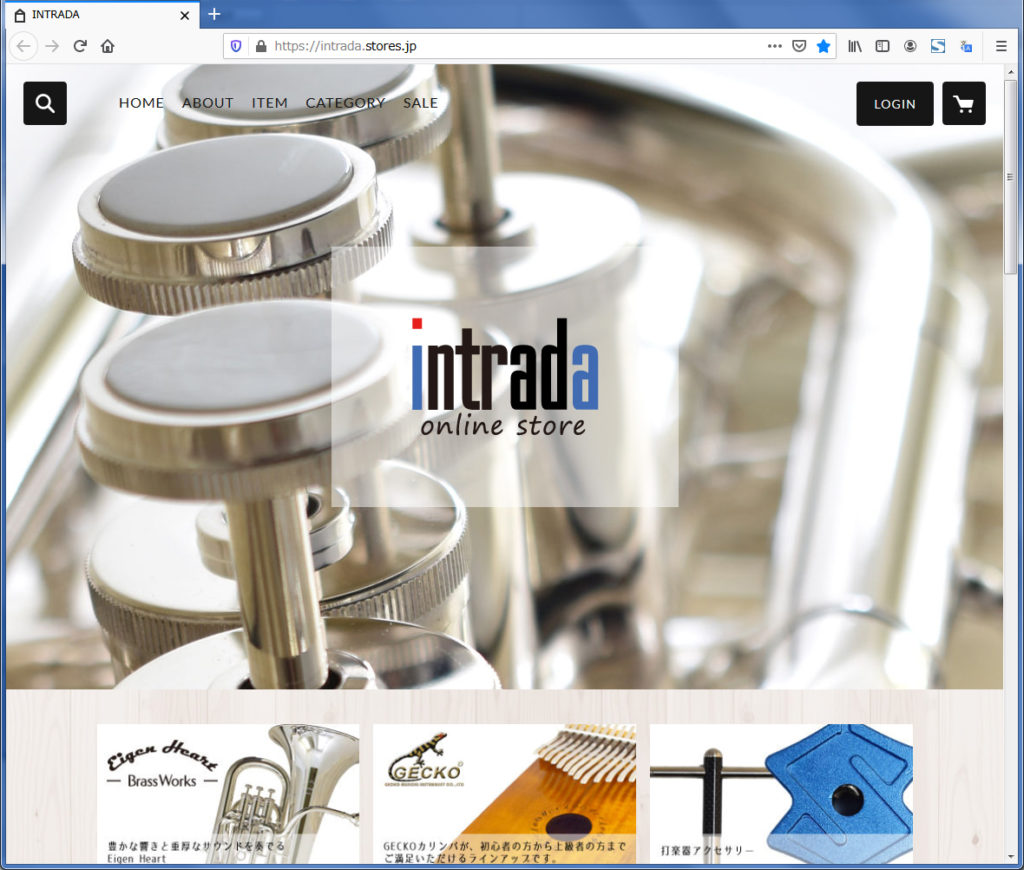Reload the current page
Viewport: 1024px width, 870px height.
coord(80,46)
